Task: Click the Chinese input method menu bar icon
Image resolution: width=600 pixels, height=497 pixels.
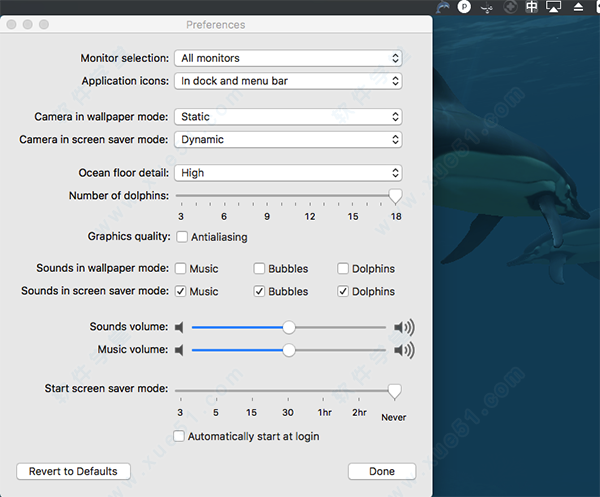Action: [532, 7]
